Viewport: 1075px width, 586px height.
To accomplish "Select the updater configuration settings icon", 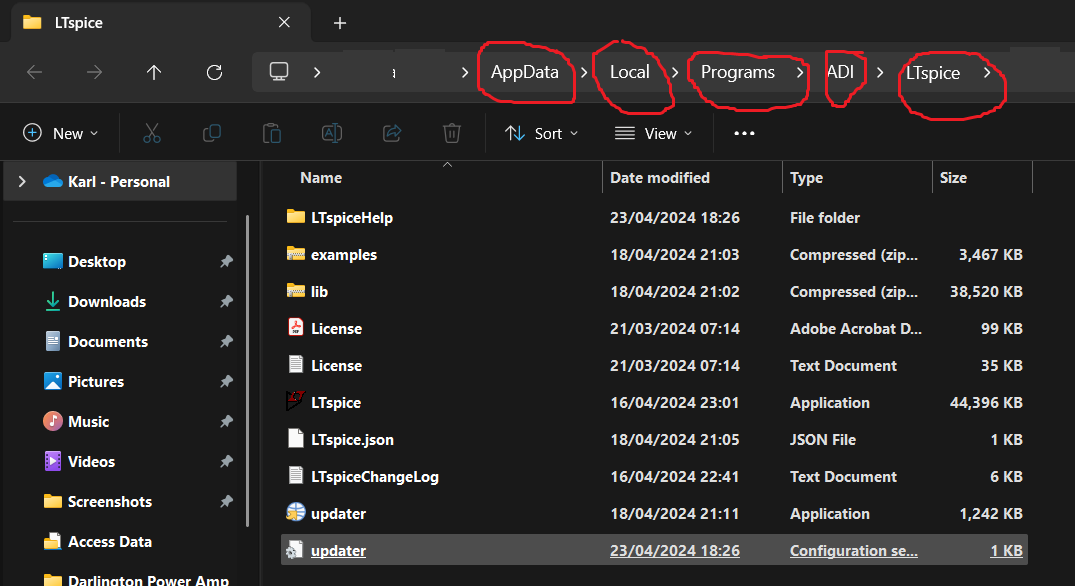I will coord(295,550).
